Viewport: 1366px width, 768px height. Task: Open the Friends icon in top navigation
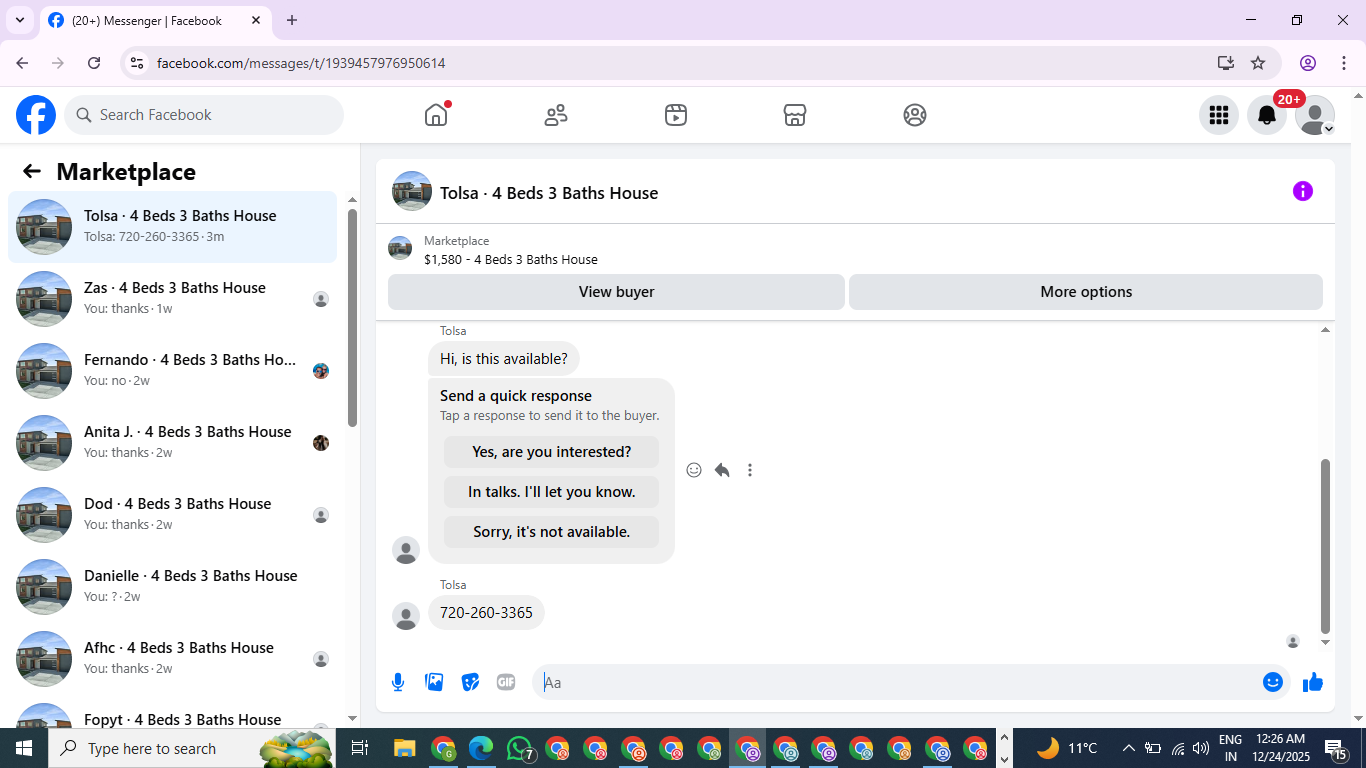556,115
